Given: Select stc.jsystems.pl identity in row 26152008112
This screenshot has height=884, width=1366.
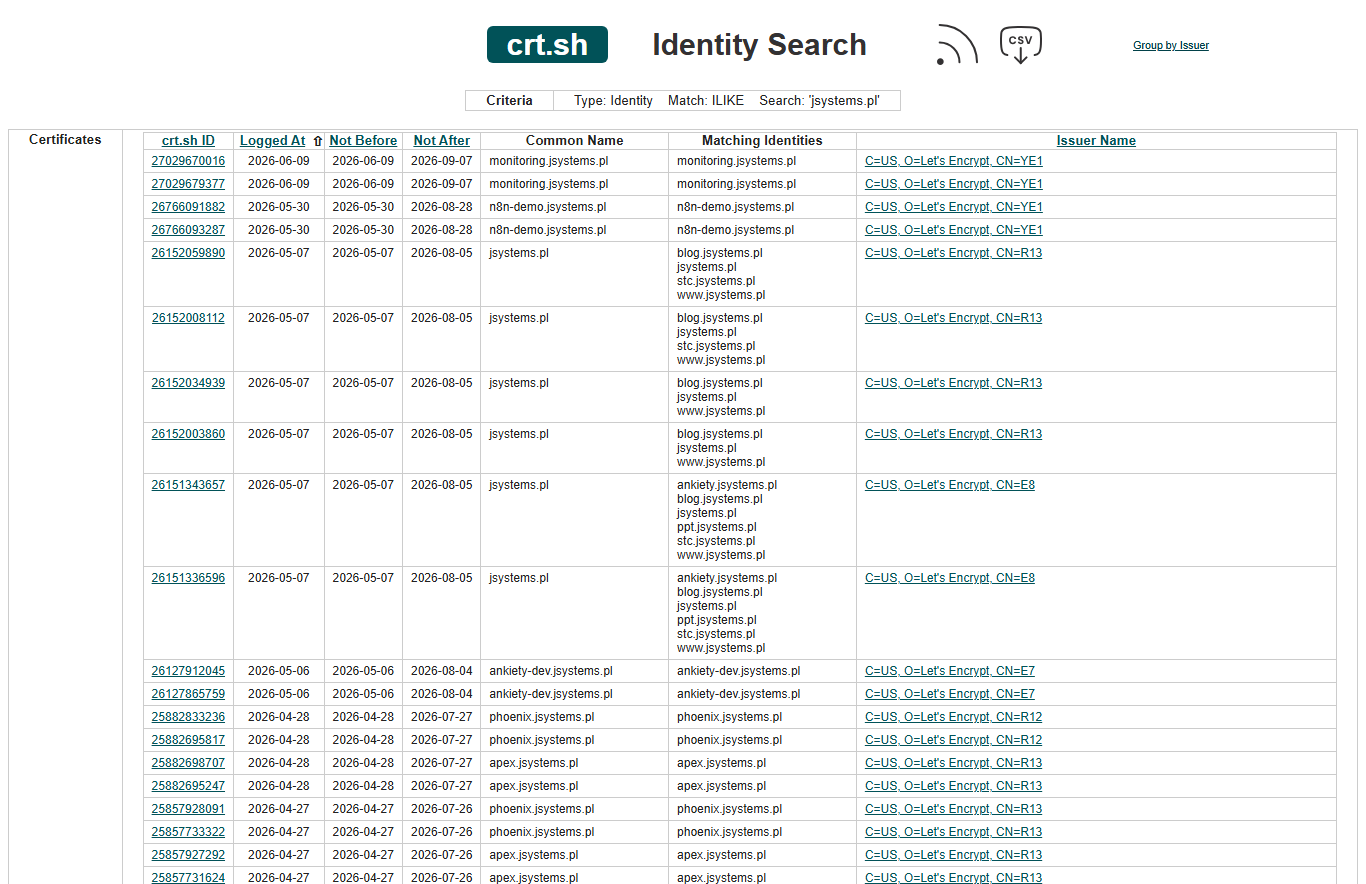Looking at the screenshot, I should point(716,346).
